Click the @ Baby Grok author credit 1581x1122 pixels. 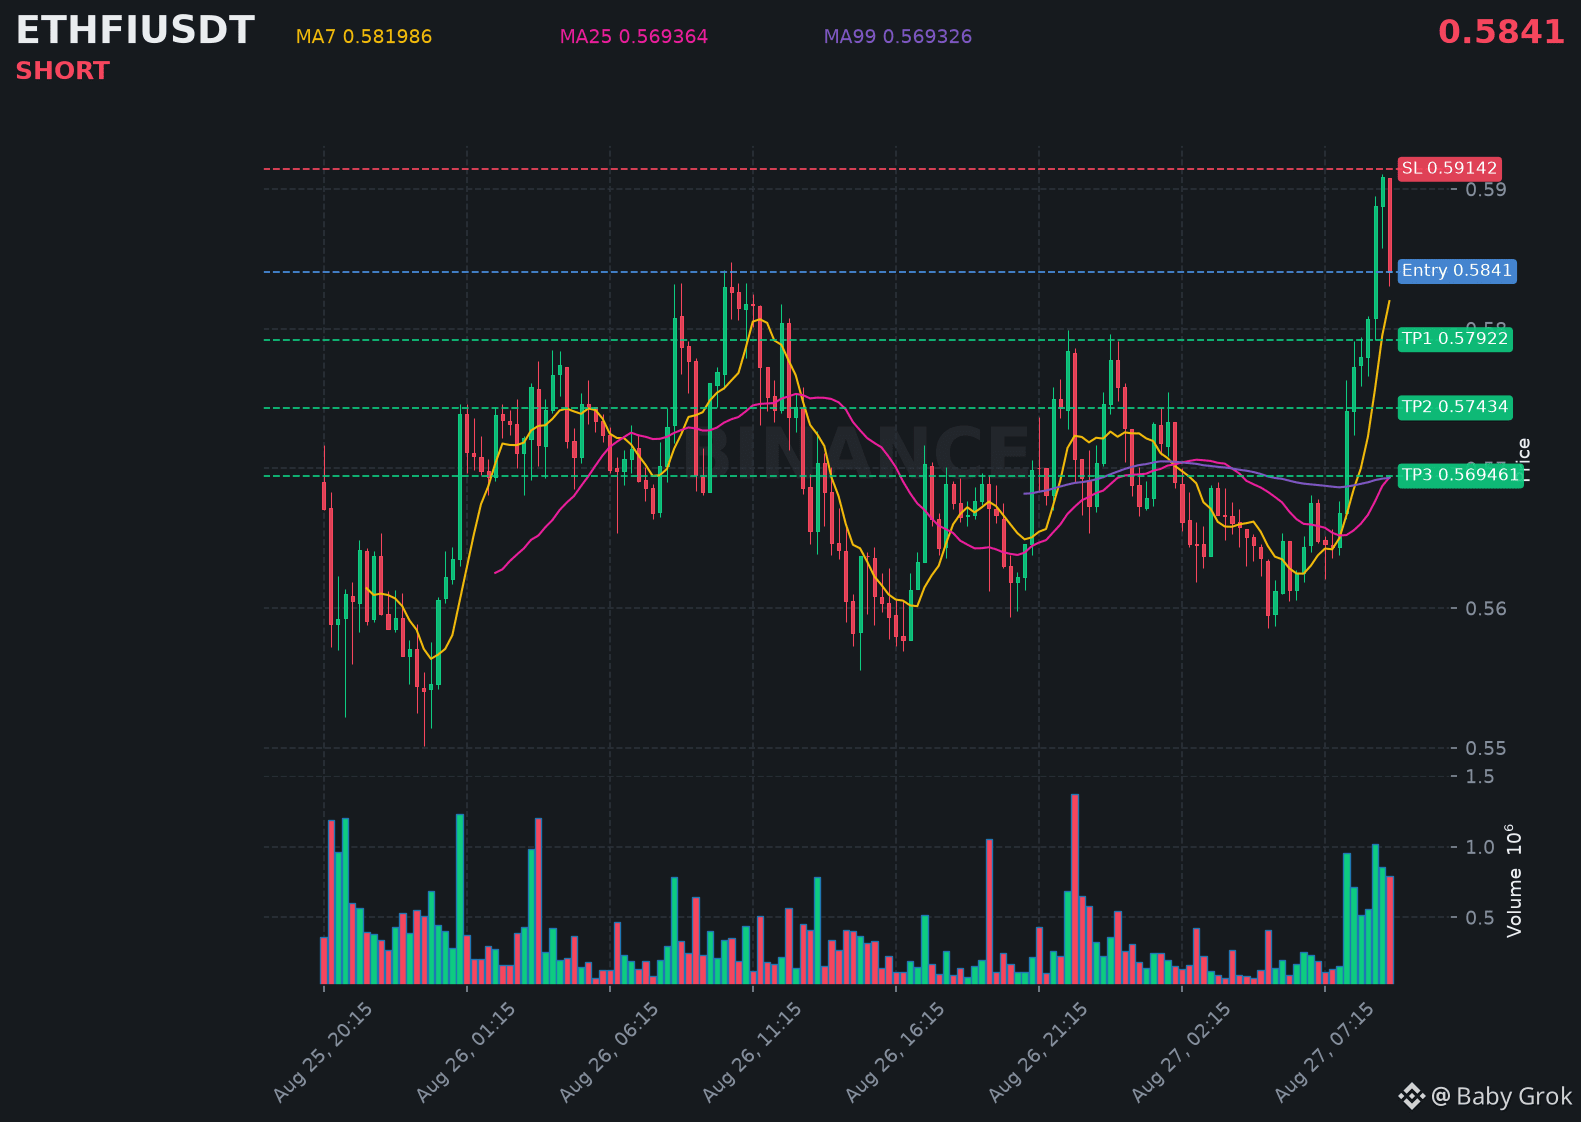pyautogui.click(x=1501, y=1097)
